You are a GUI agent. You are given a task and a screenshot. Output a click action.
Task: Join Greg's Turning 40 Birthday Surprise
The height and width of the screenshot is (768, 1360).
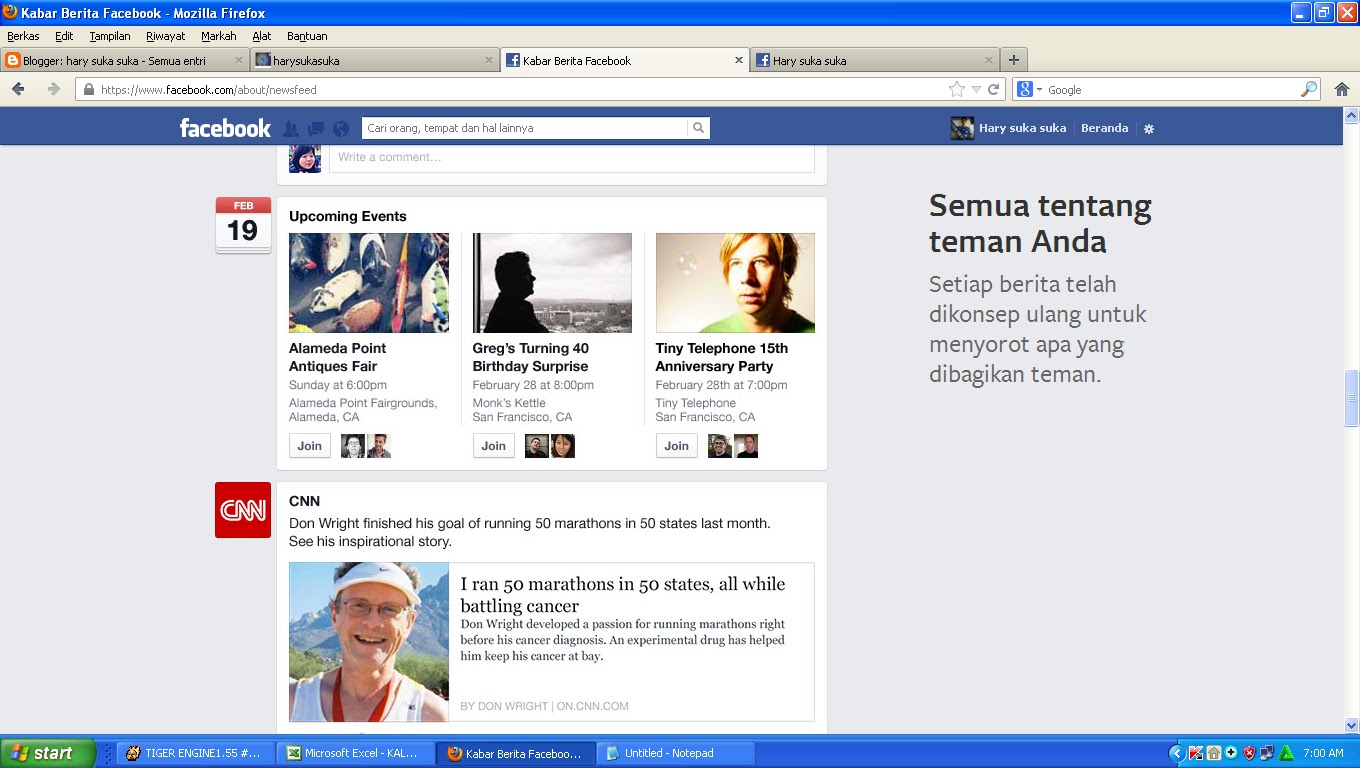494,446
